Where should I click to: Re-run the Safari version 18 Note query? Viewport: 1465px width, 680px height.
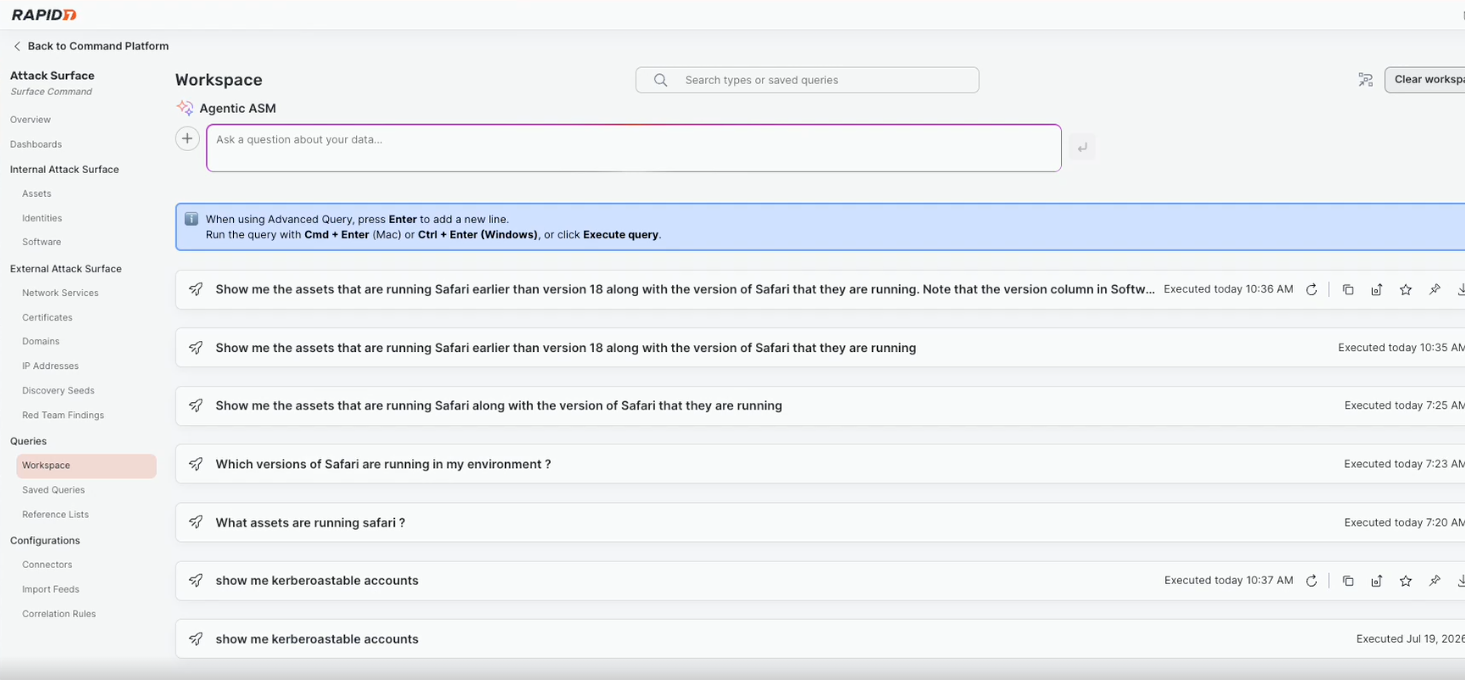click(1311, 290)
